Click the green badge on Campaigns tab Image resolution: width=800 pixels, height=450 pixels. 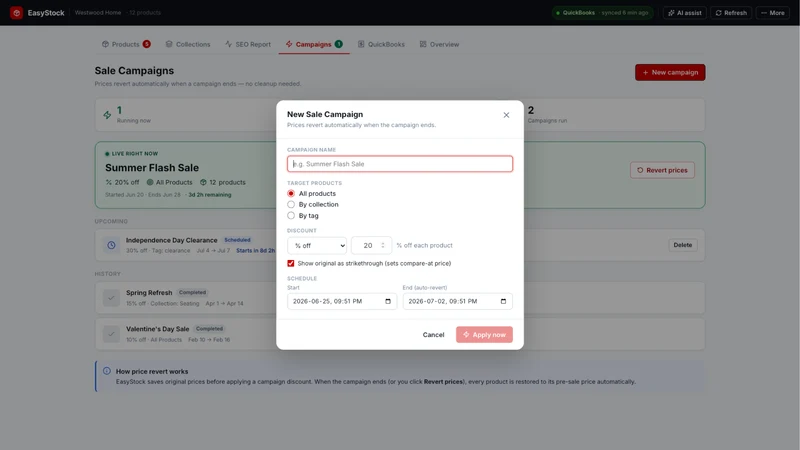(x=338, y=44)
